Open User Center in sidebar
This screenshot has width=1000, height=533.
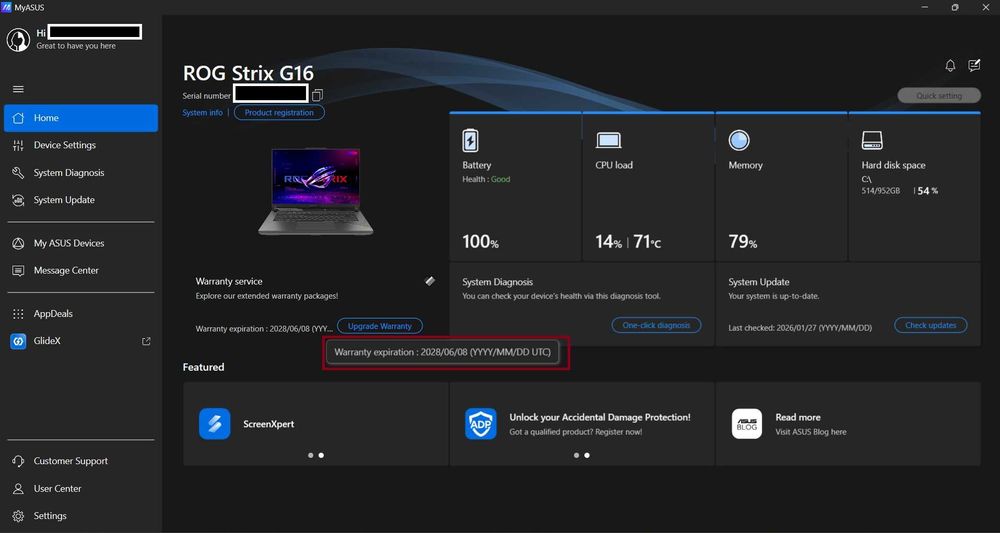click(81, 488)
